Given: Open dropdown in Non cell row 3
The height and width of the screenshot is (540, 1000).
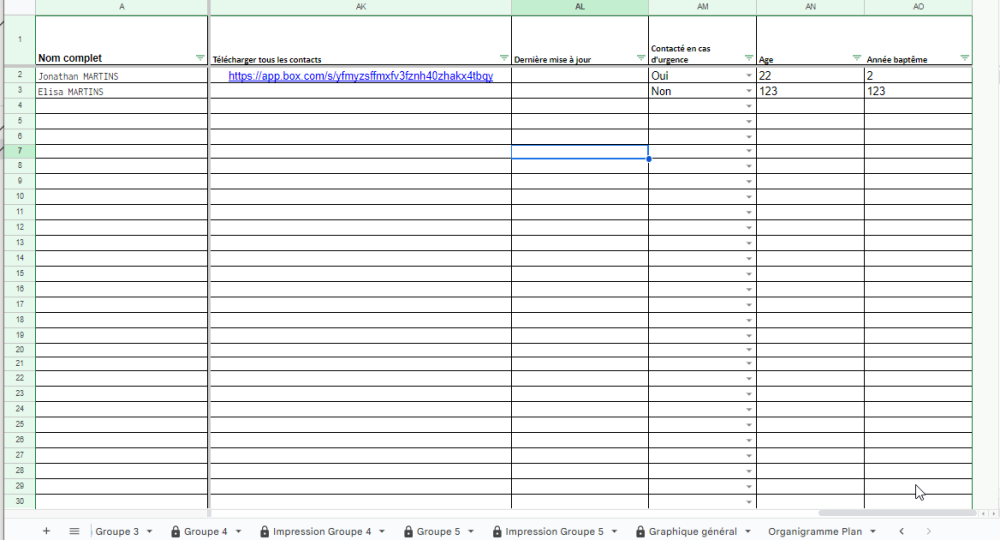Looking at the screenshot, I should 749,91.
